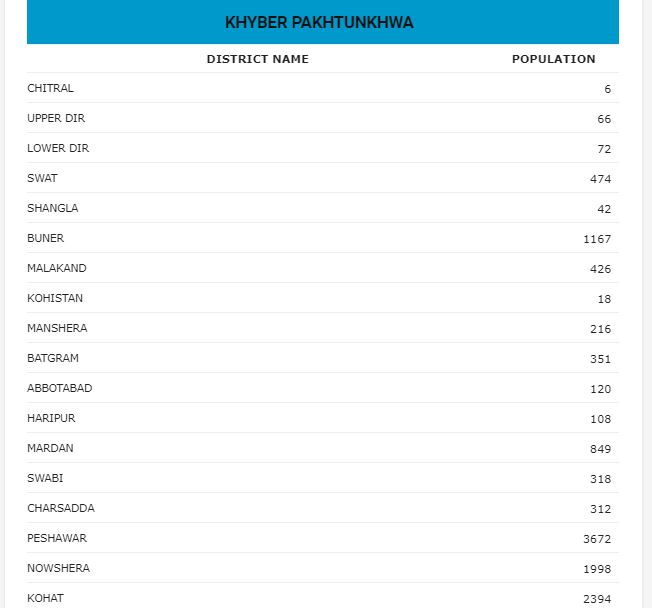Click the MARDAN district entry

(x=50, y=448)
